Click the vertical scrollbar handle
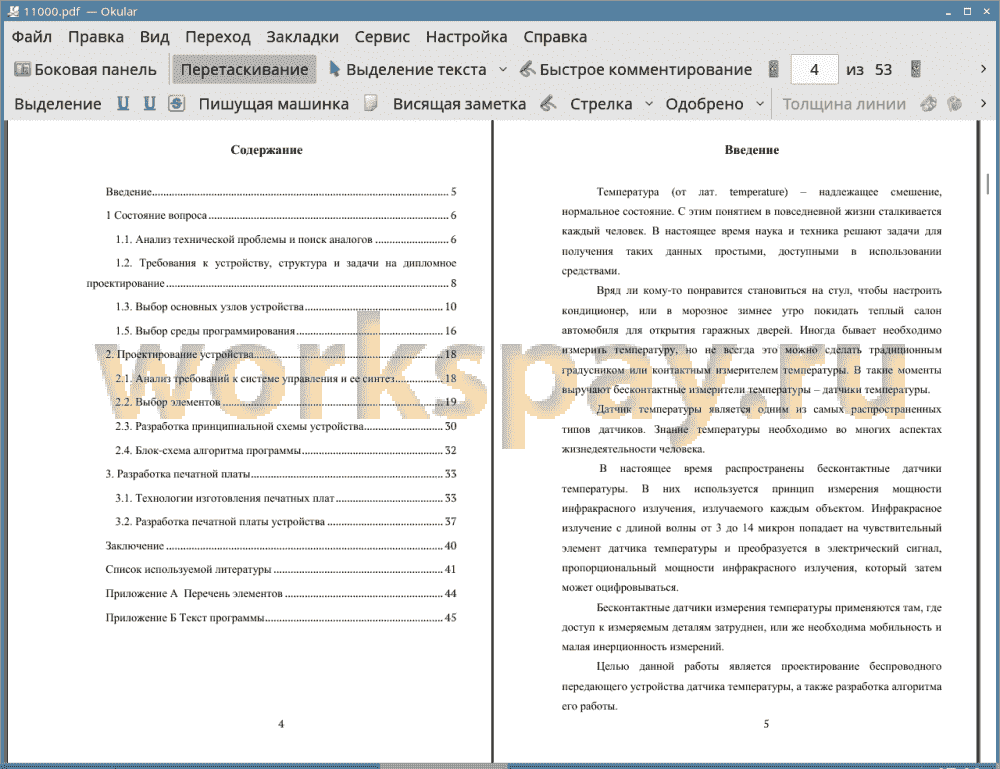1000x769 pixels. [x=988, y=185]
